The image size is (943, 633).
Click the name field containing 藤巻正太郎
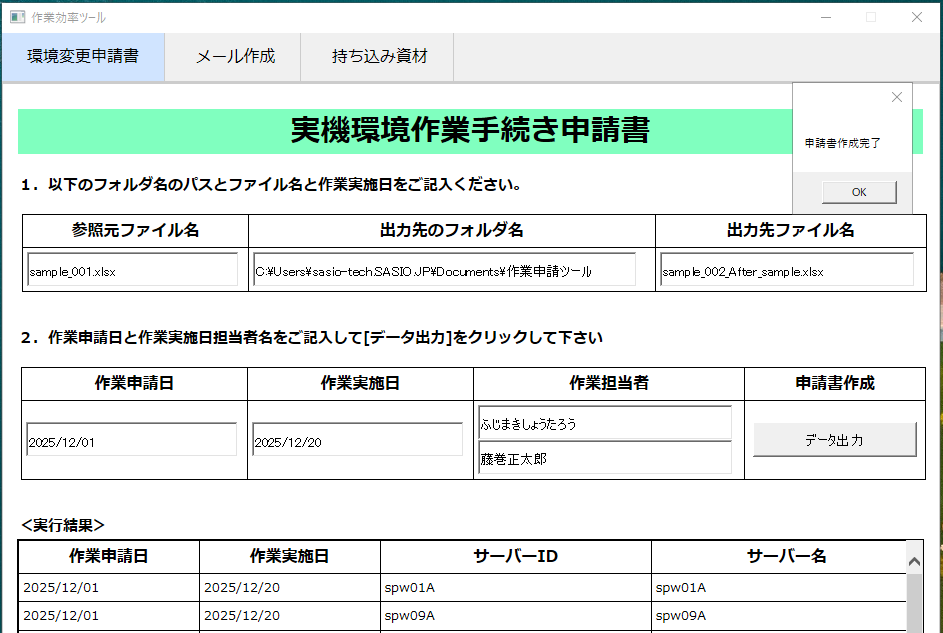pos(605,458)
